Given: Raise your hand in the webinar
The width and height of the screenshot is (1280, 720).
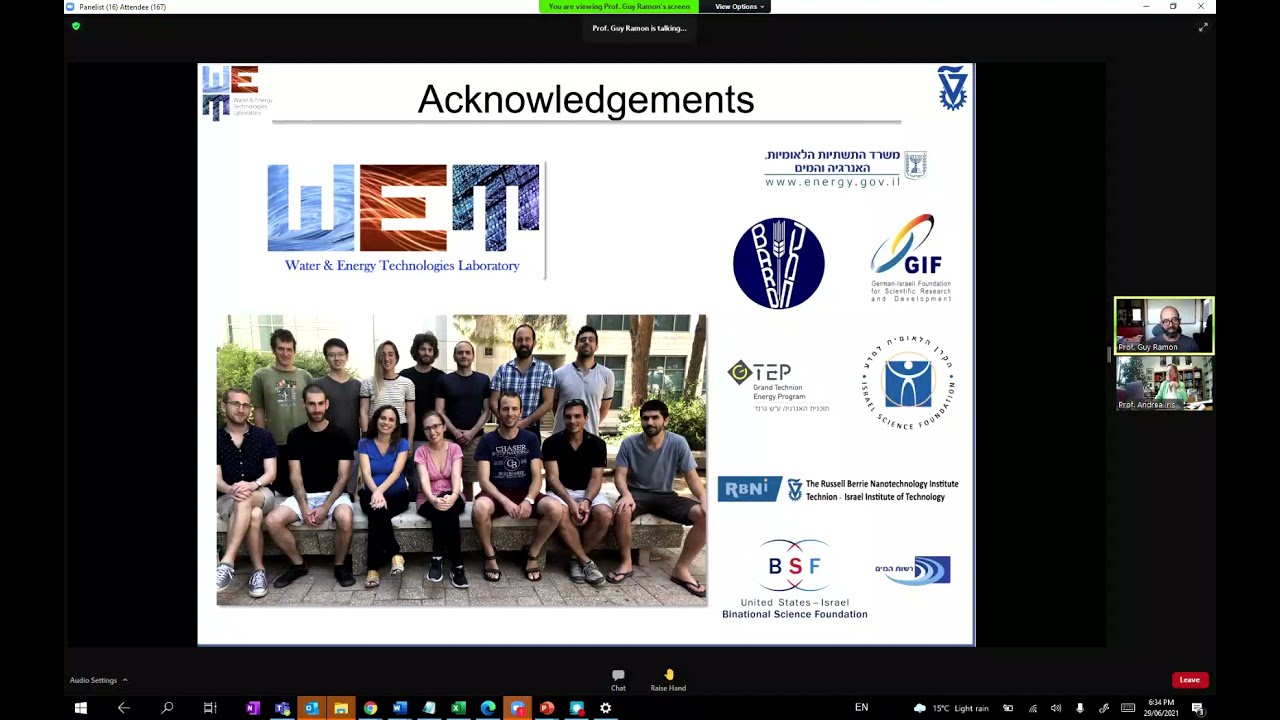Looking at the screenshot, I should 668,680.
